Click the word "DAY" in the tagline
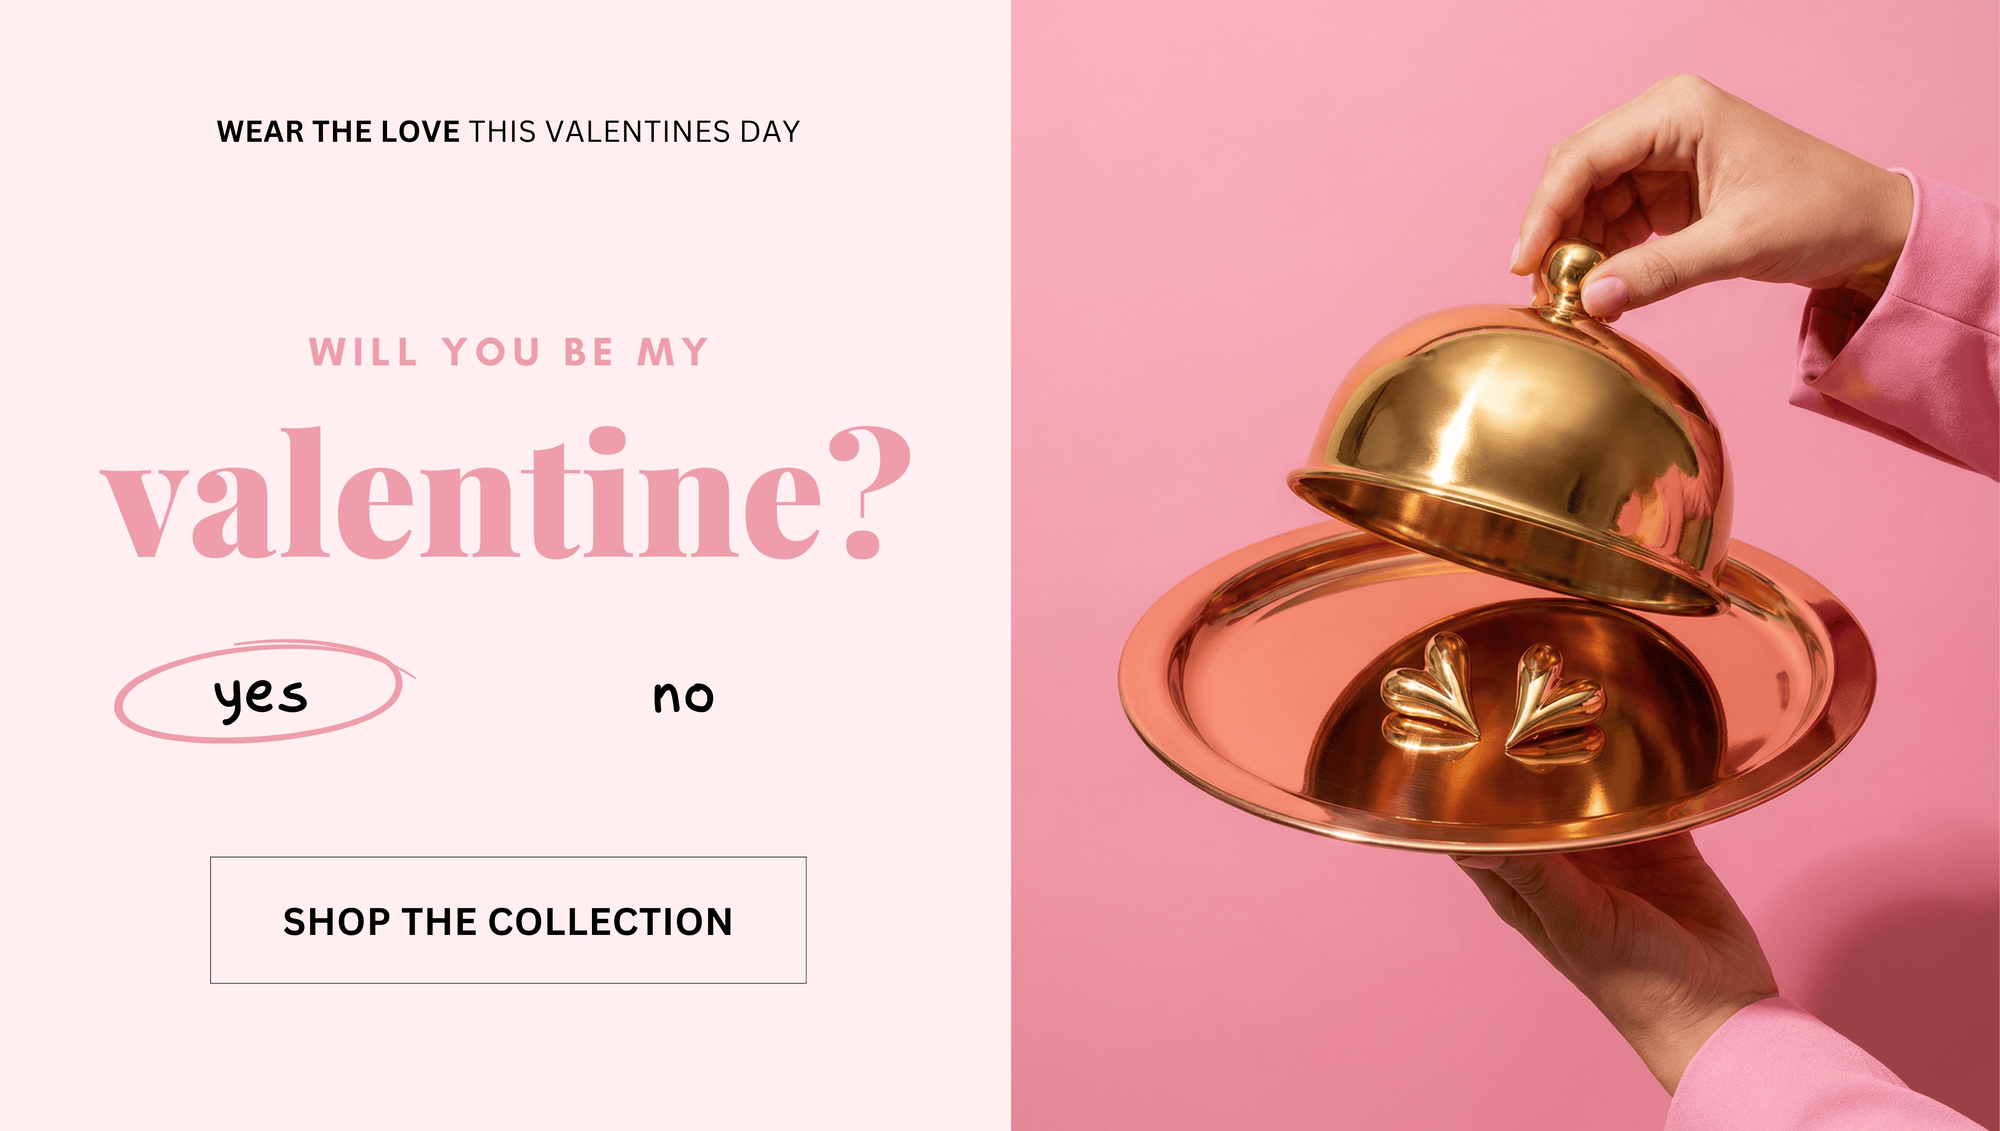The image size is (2000, 1131). (x=770, y=132)
